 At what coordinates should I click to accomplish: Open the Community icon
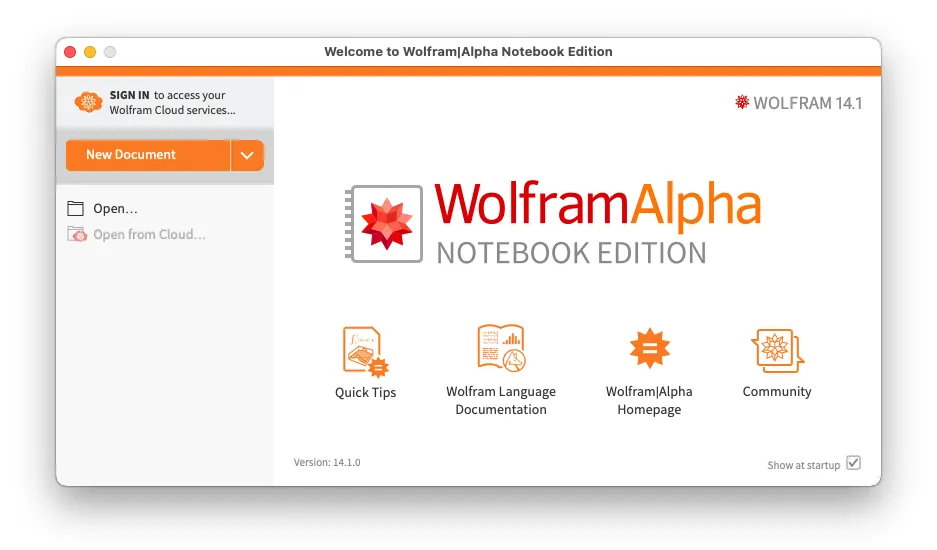point(777,350)
